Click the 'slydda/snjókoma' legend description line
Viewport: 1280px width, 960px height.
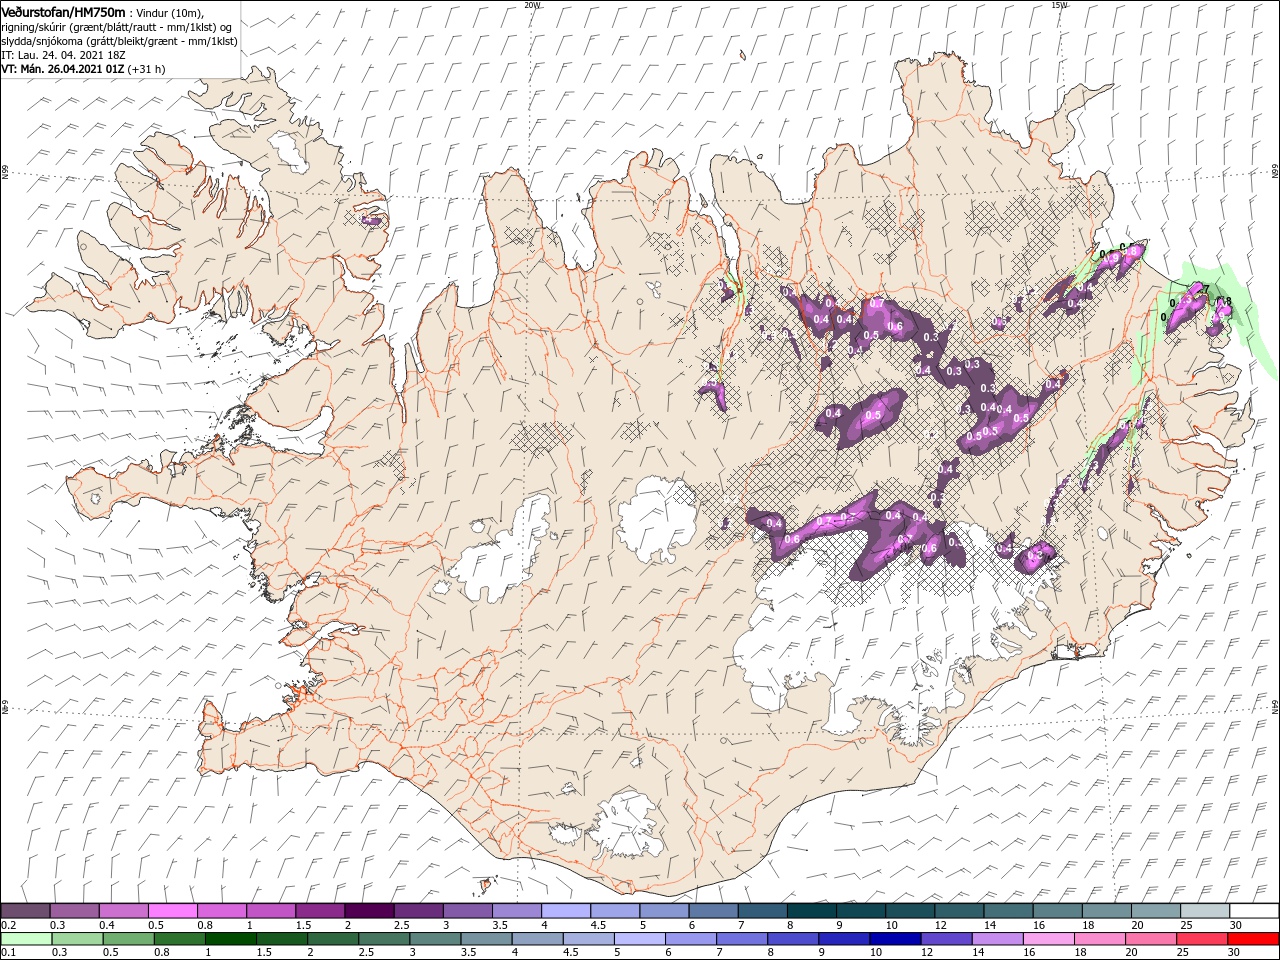click(119, 41)
